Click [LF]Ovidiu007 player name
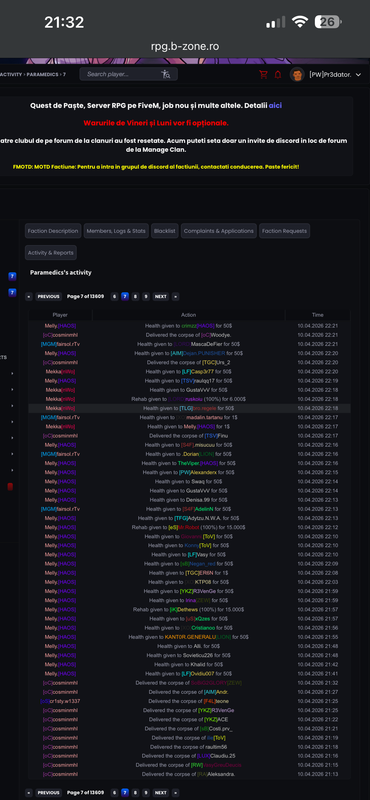The image size is (370, 800). click(x=199, y=674)
